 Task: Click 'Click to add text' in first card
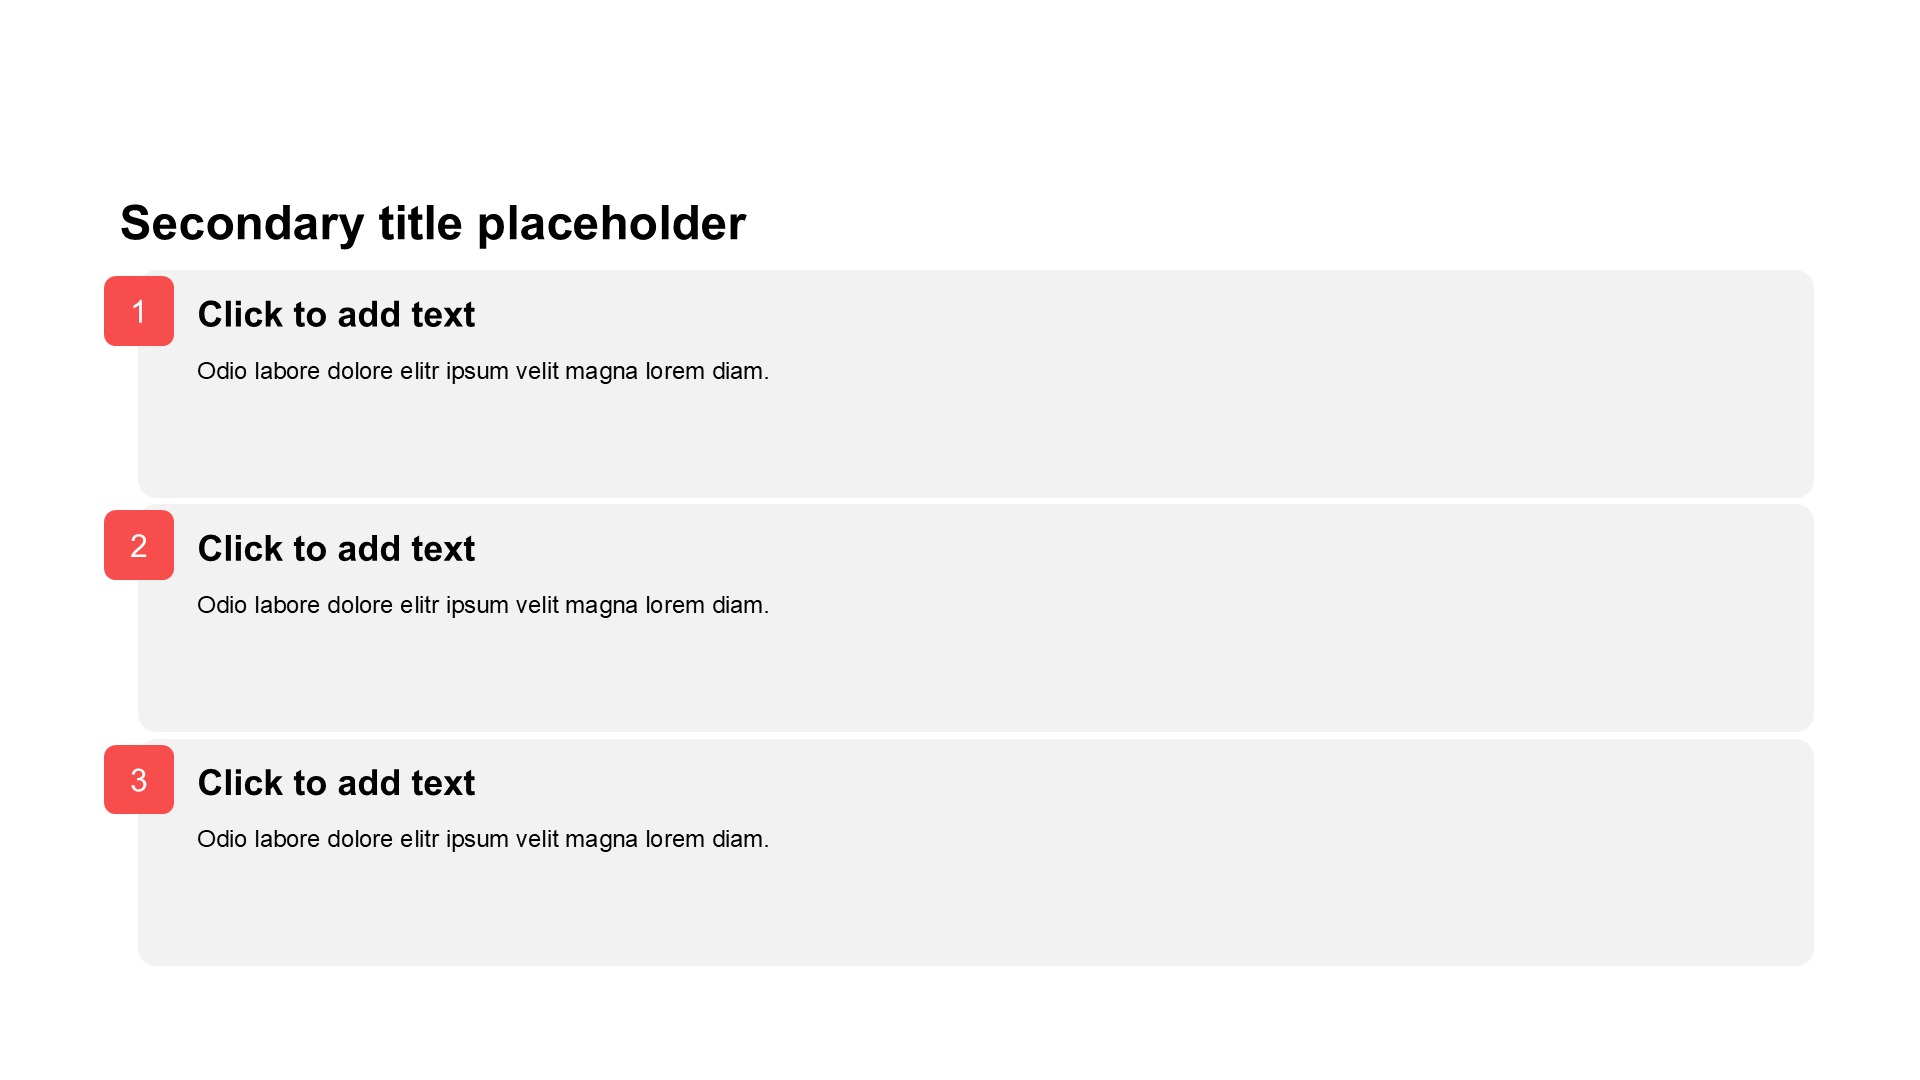(336, 314)
